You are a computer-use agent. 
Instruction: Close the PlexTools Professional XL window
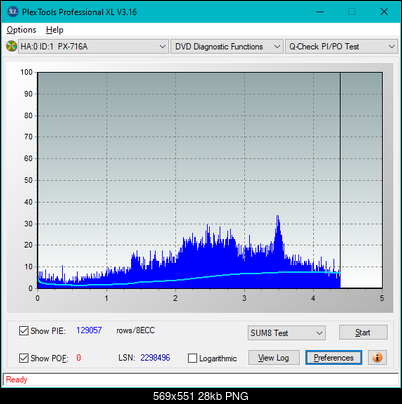(x=384, y=12)
